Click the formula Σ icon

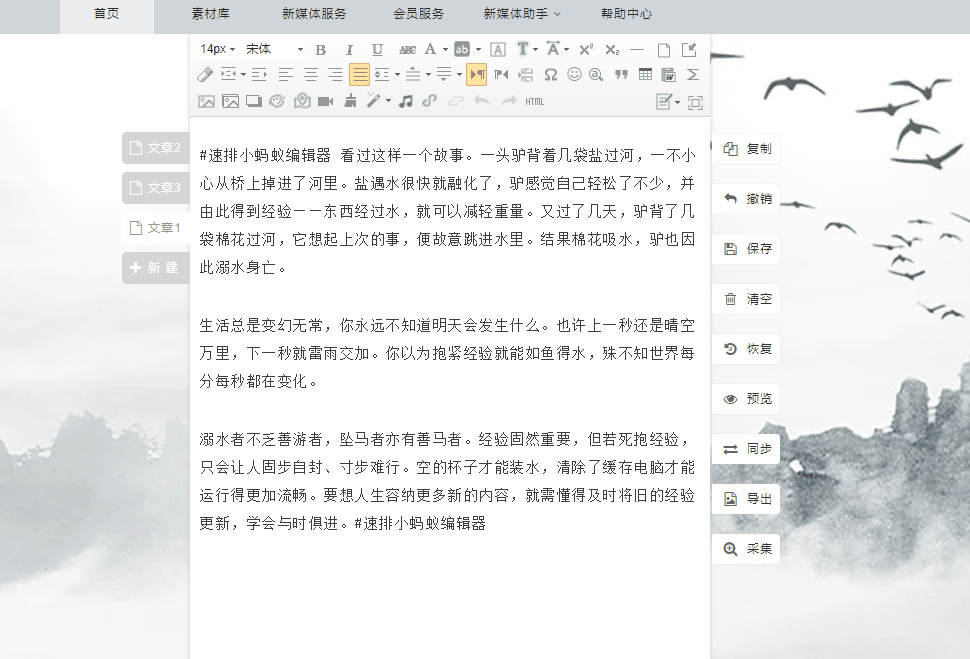[x=692, y=74]
